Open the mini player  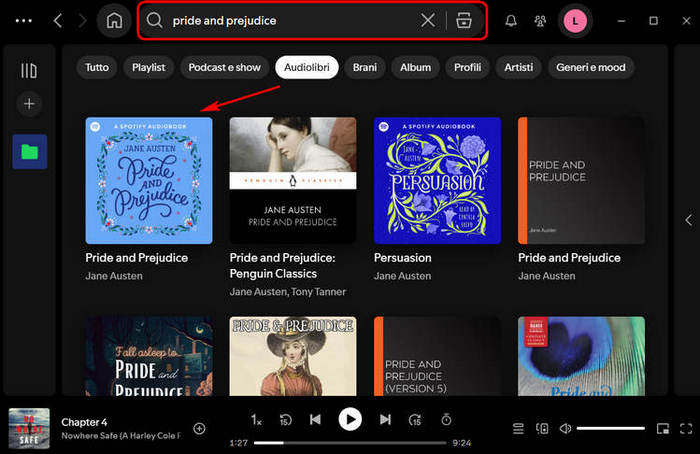click(662, 429)
